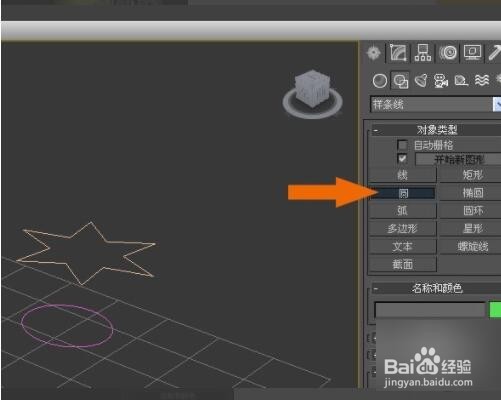Choose the 椭圆 ellipse button
The height and width of the screenshot is (400, 501).
[x=472, y=193]
